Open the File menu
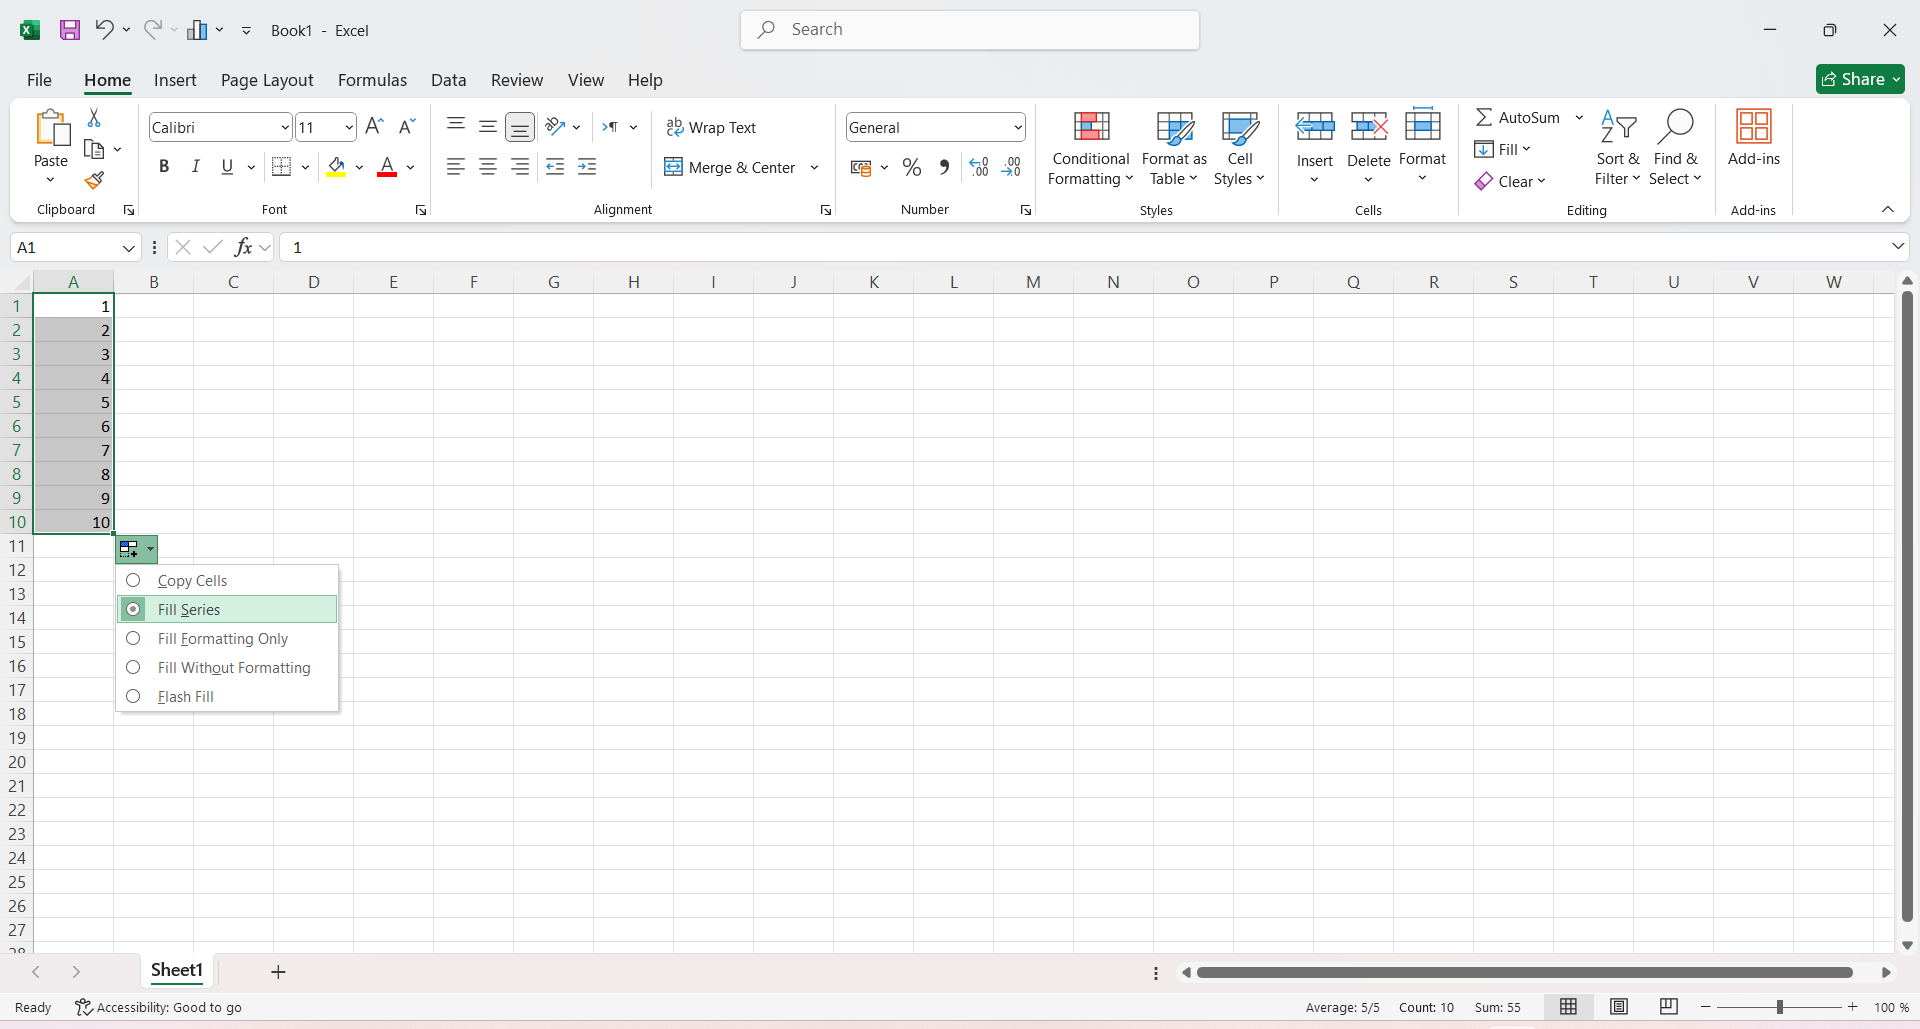Viewport: 1920px width, 1029px height. pos(39,80)
